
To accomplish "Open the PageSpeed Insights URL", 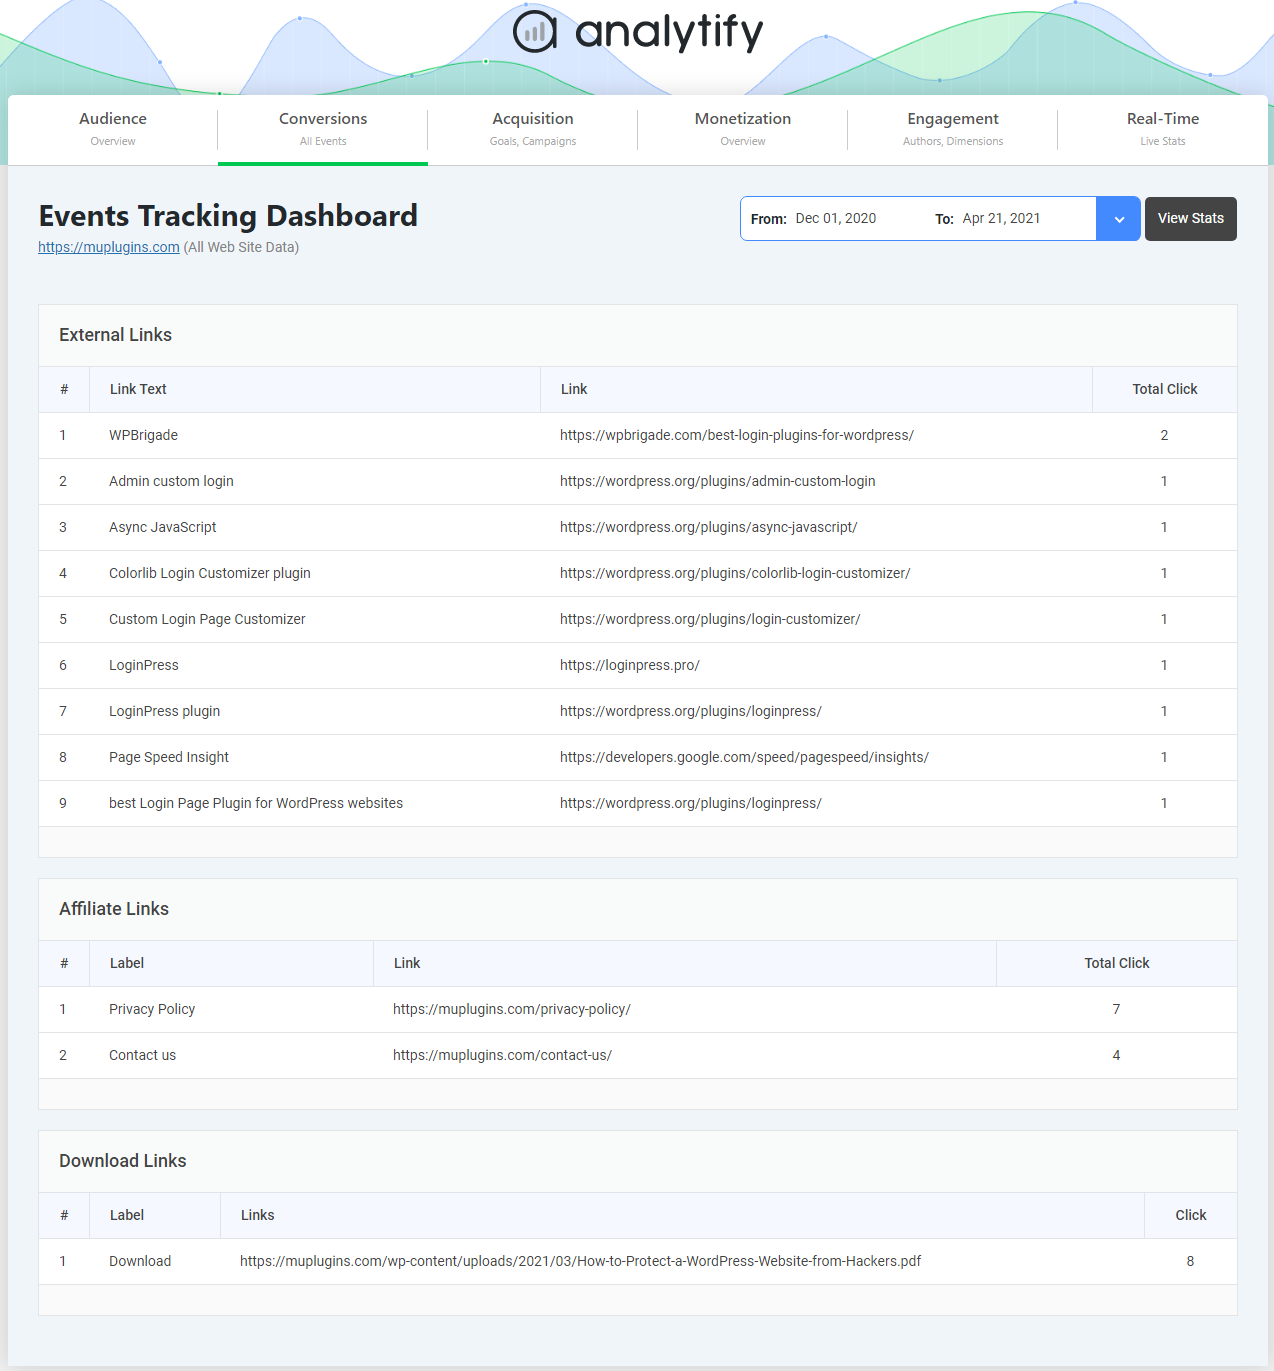I will pyautogui.click(x=744, y=757).
